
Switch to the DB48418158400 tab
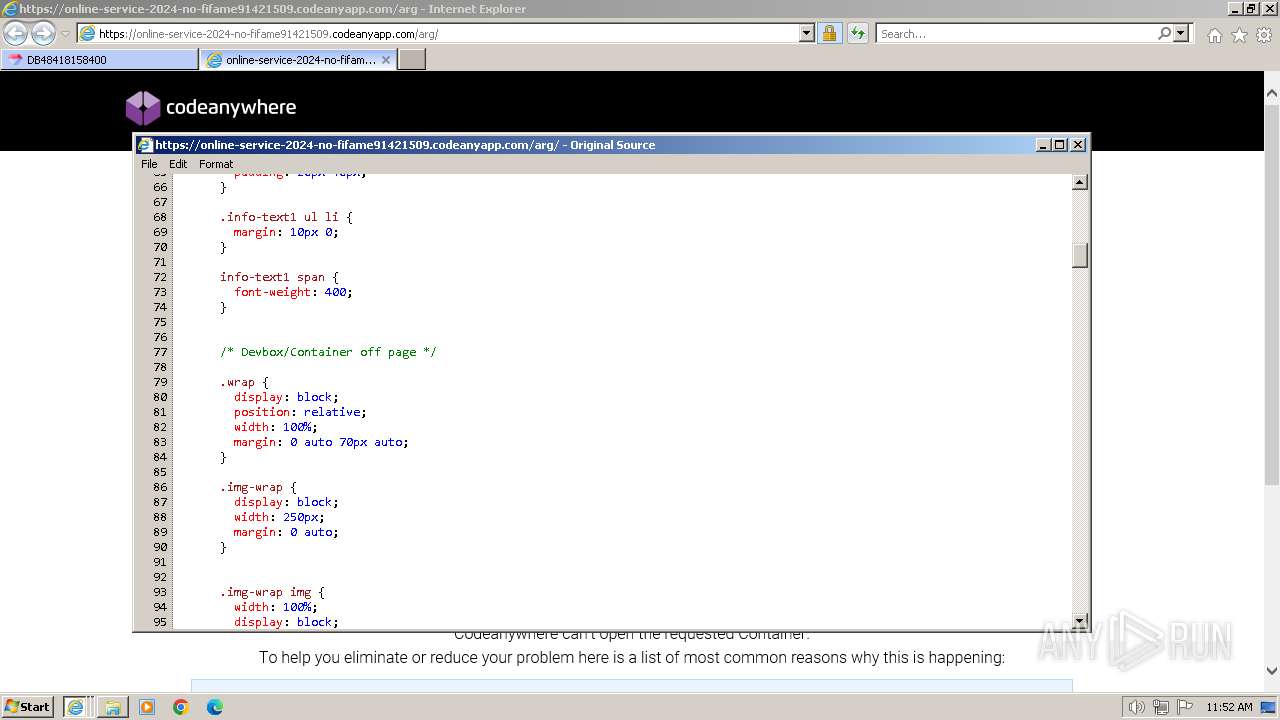(x=100, y=60)
